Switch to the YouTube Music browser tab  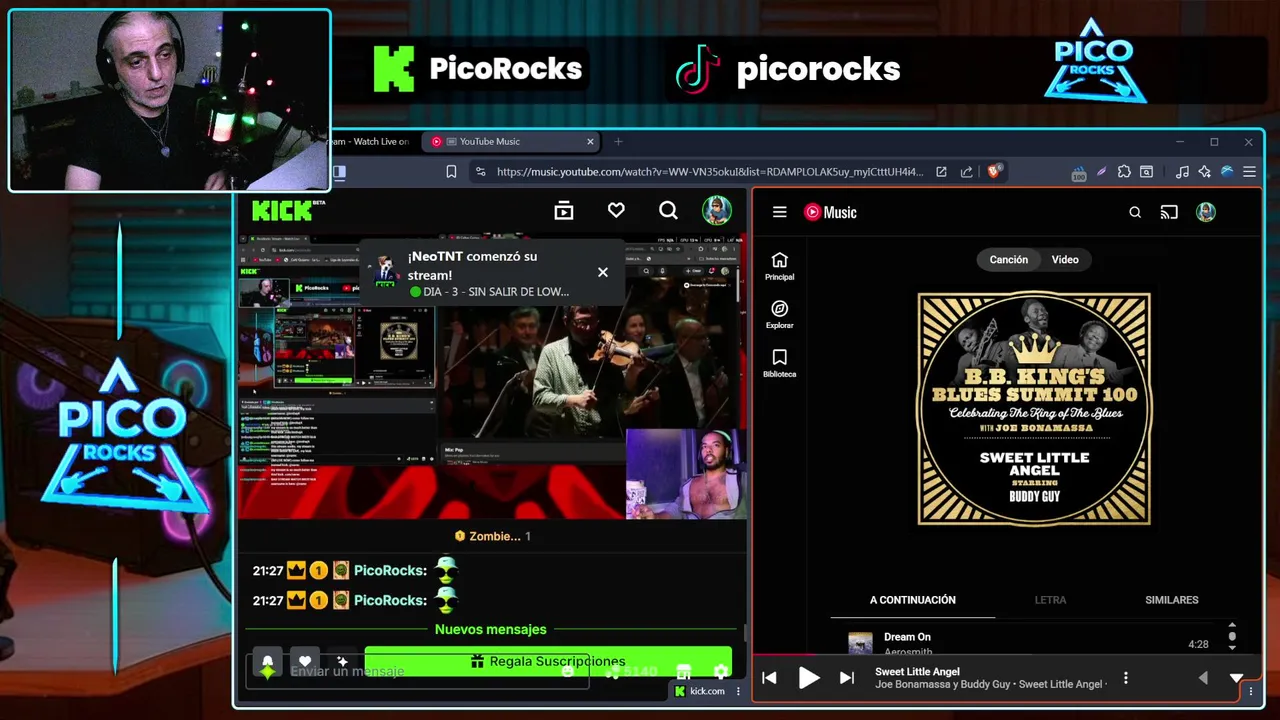pyautogui.click(x=511, y=142)
